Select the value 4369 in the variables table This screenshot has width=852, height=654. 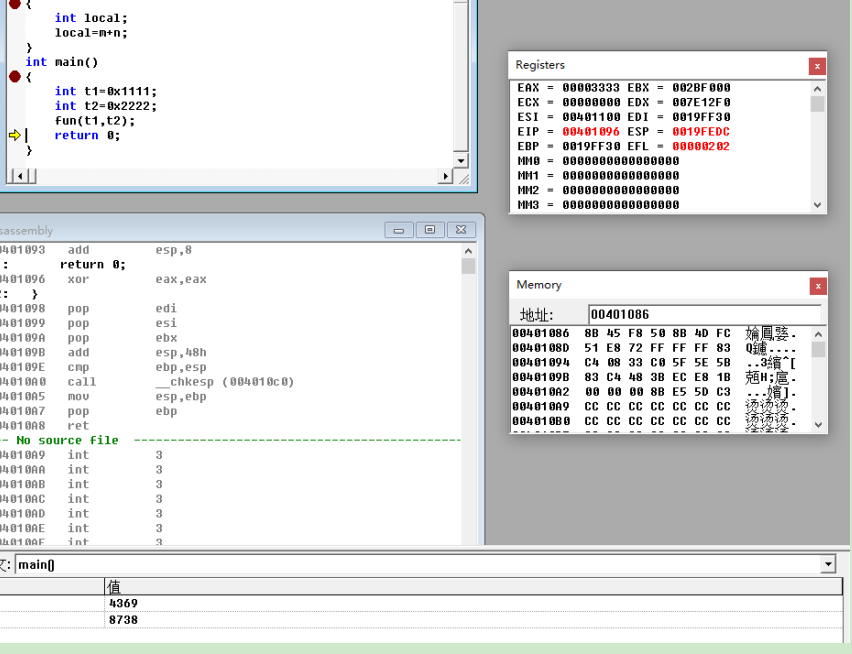pyautogui.click(x=123, y=603)
